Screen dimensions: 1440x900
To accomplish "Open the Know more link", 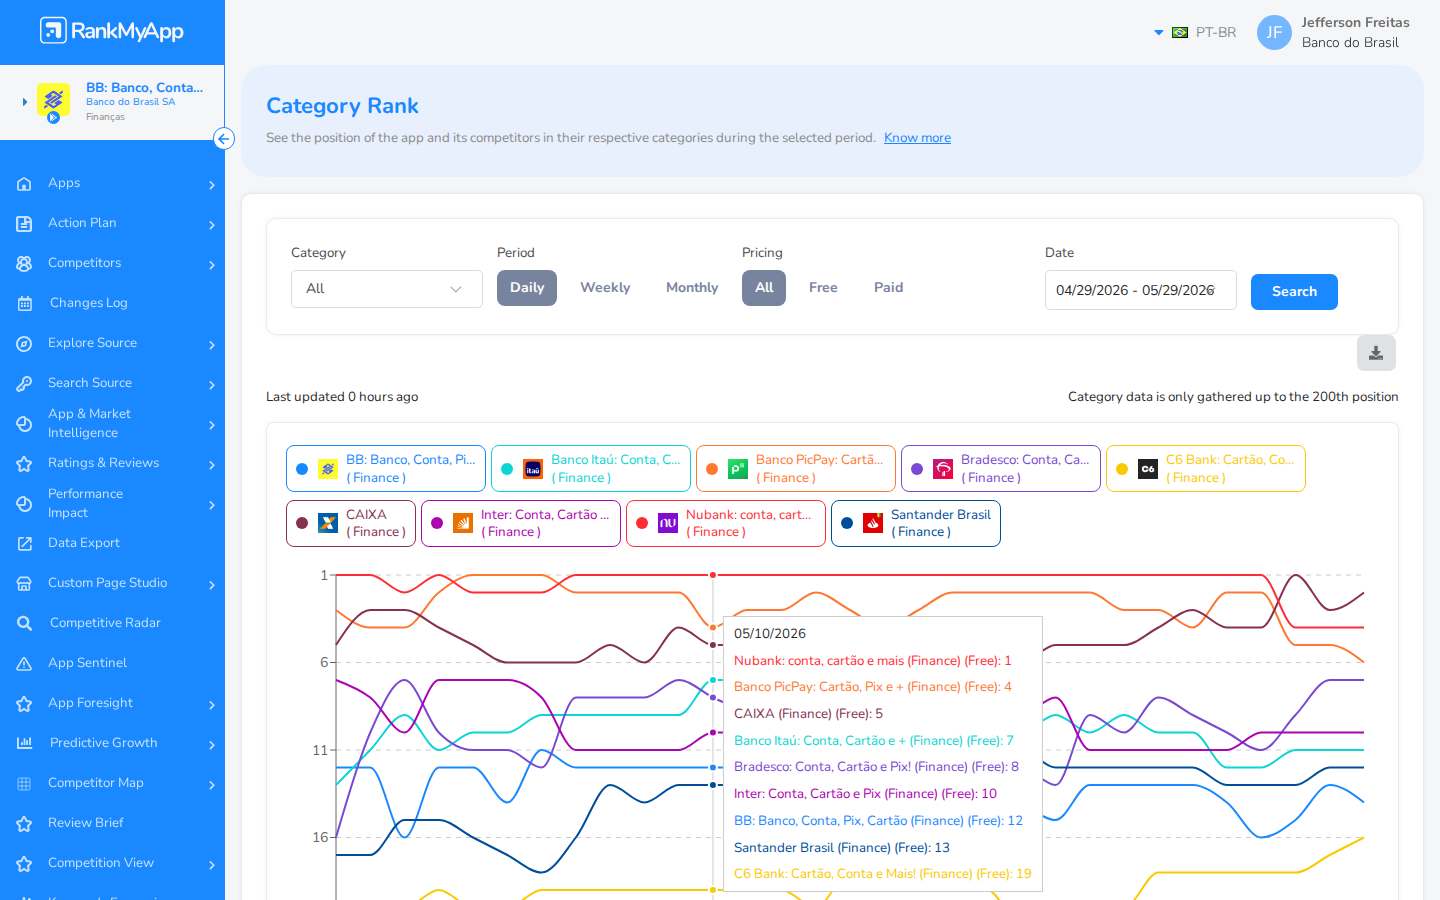I will (x=917, y=138).
